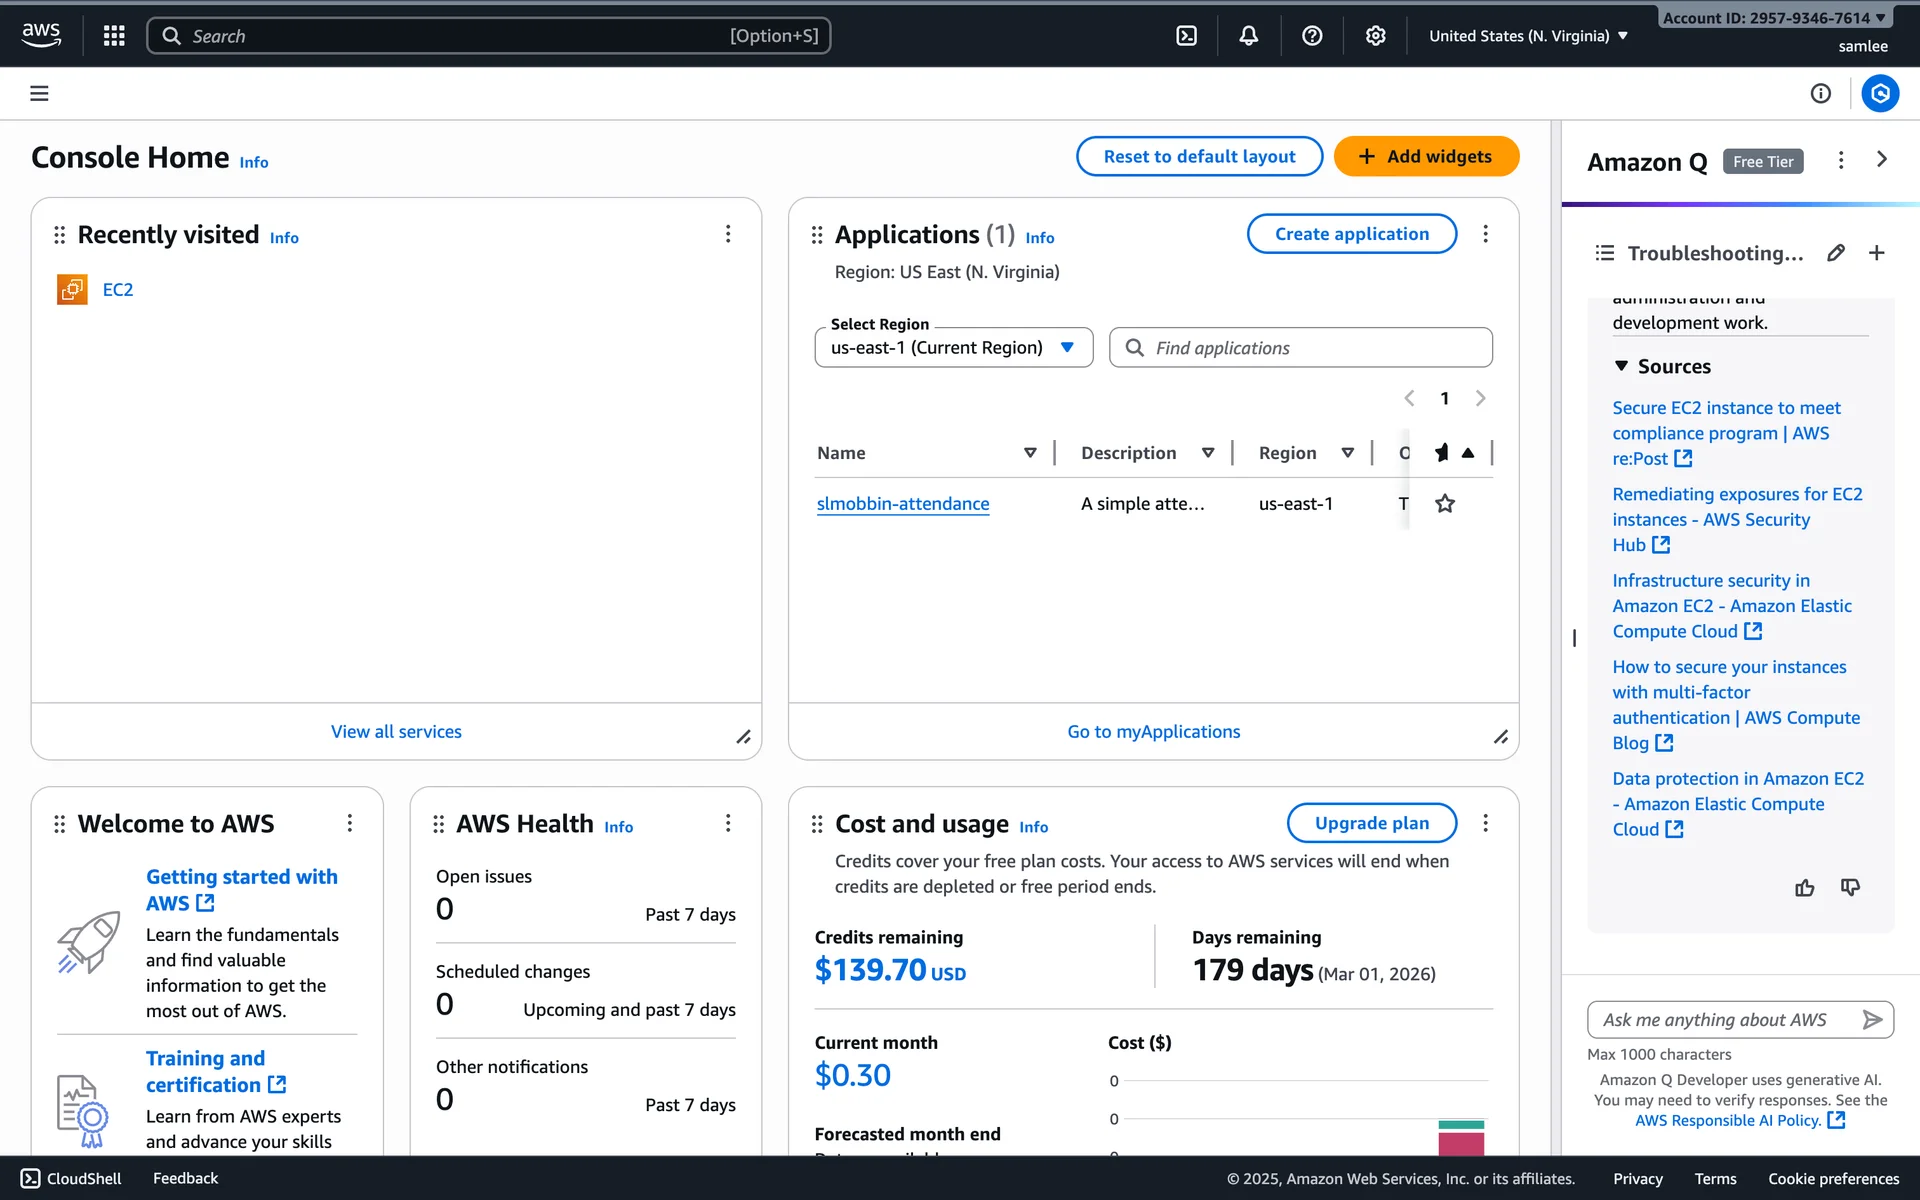Open the hamburger side navigation menu

tap(39, 94)
